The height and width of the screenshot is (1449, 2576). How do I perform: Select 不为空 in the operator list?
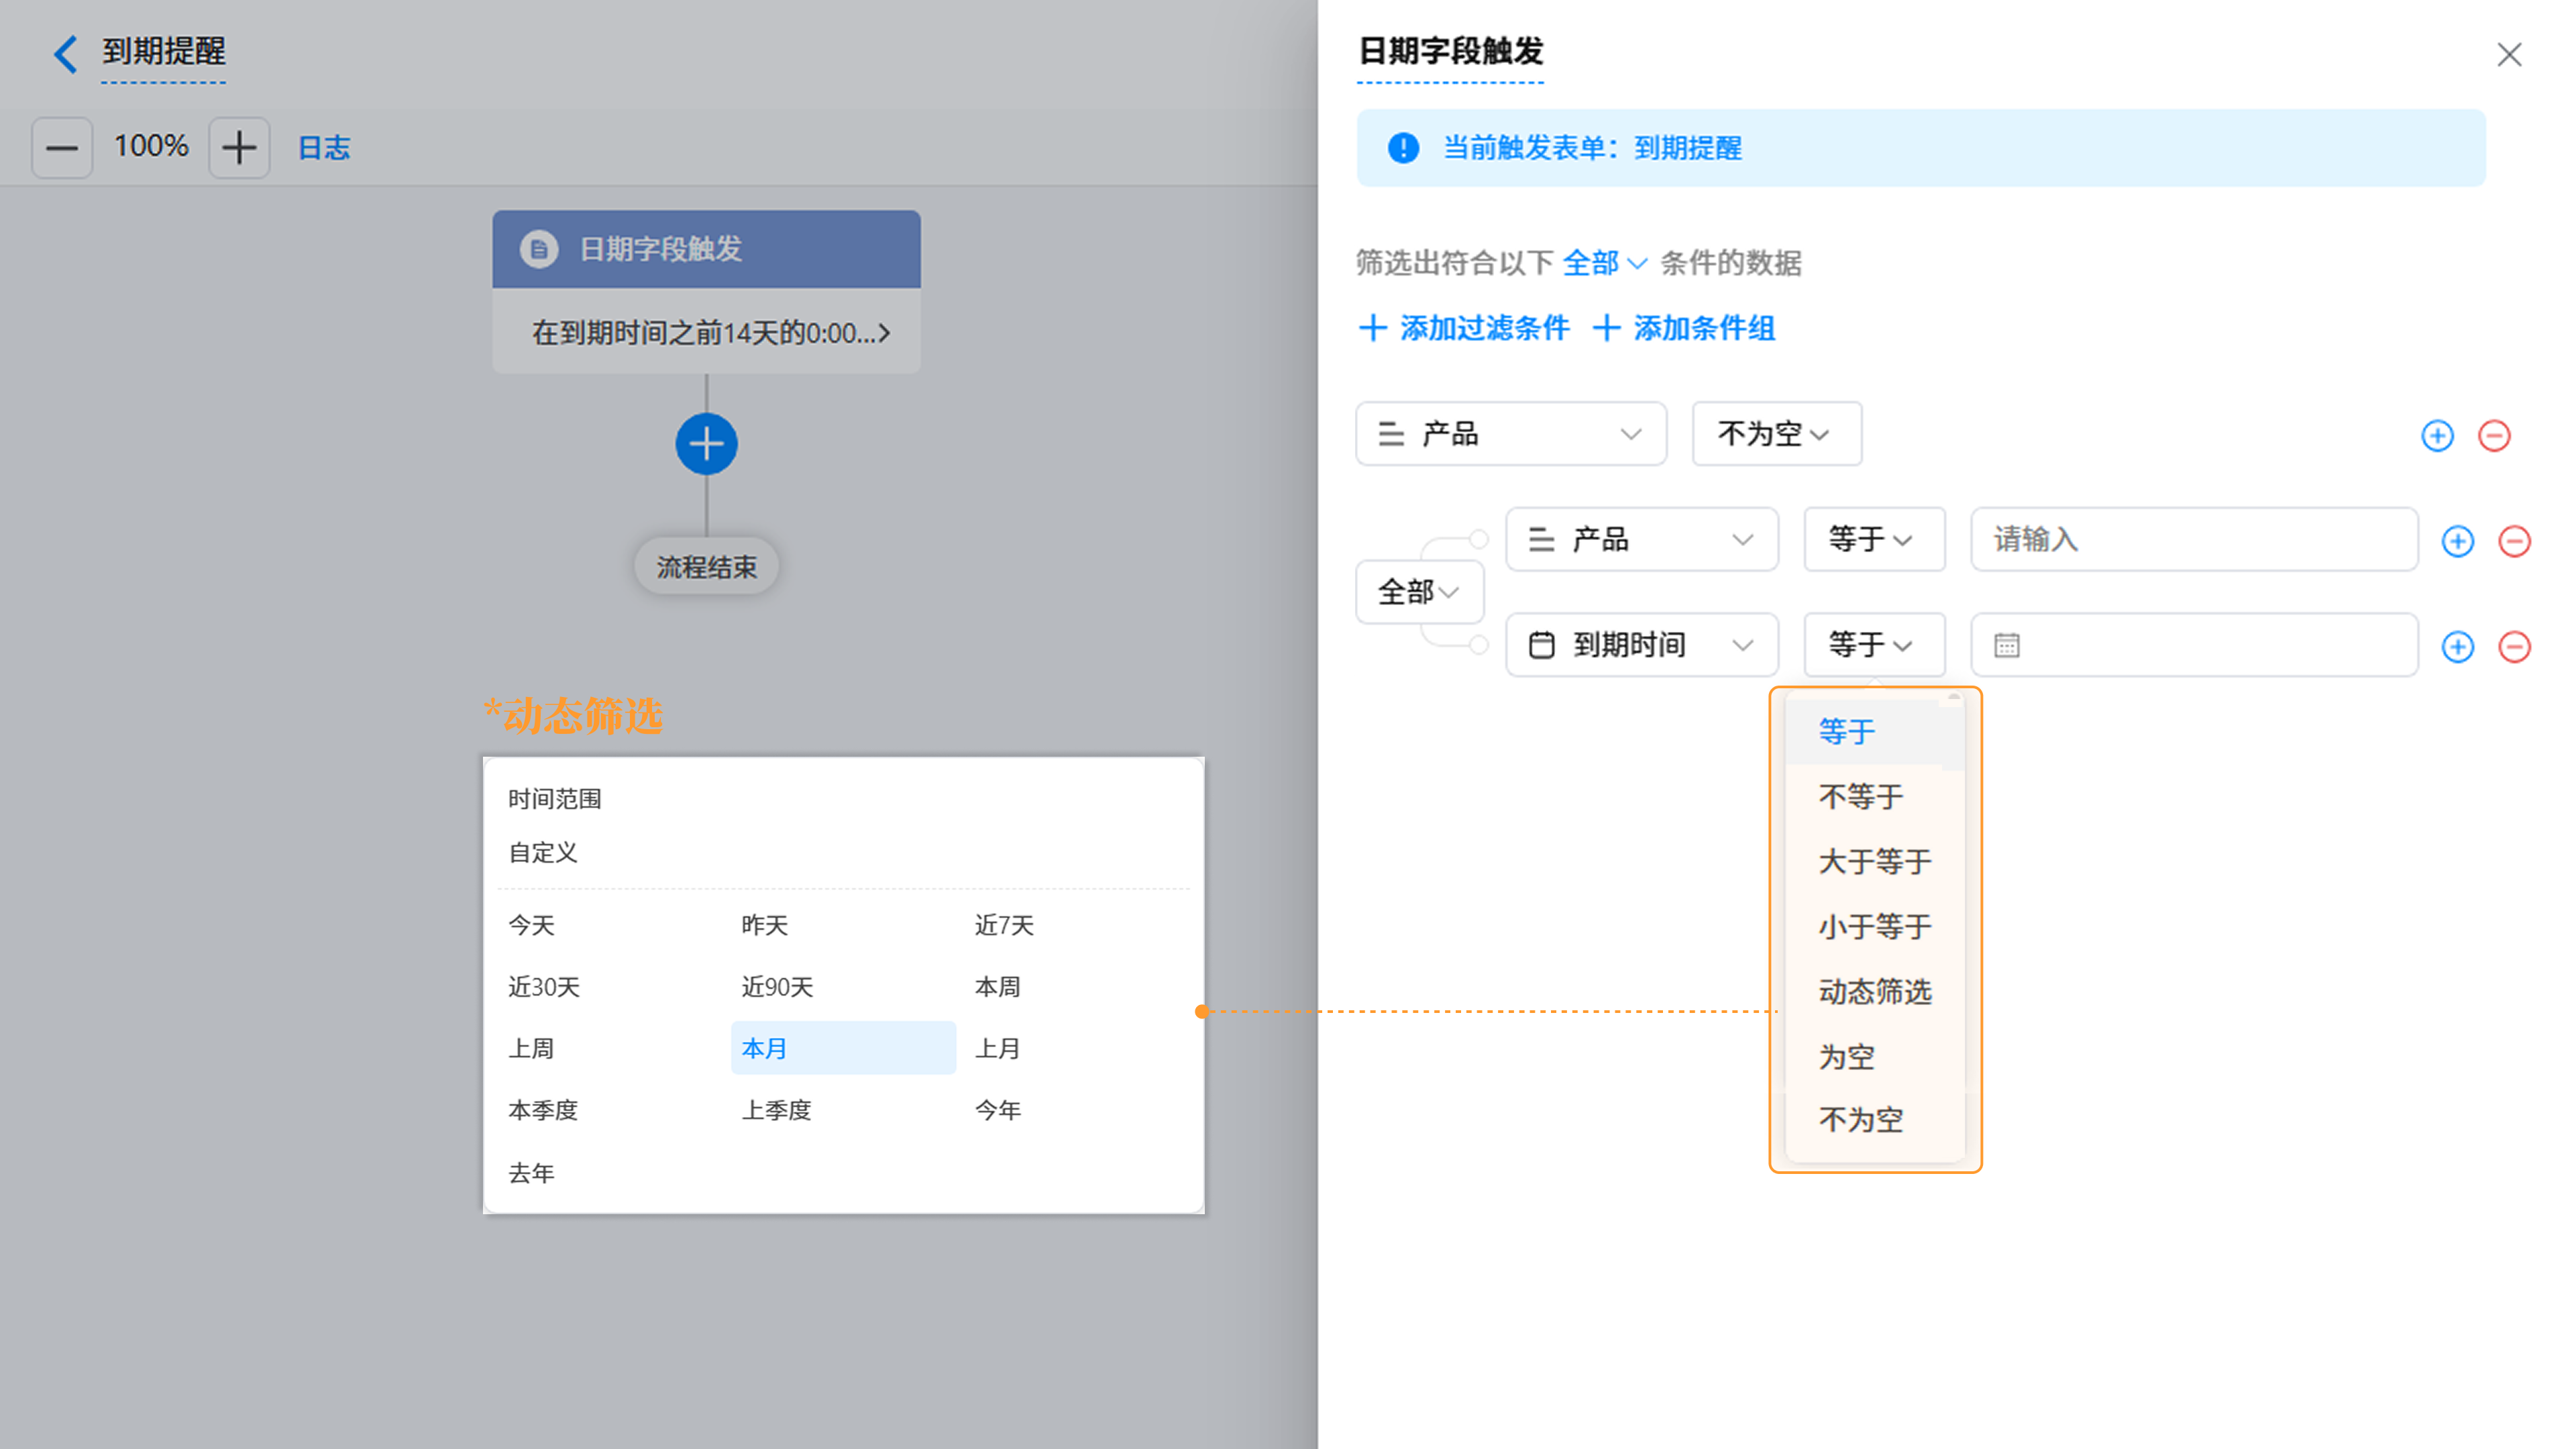tap(1874, 1120)
